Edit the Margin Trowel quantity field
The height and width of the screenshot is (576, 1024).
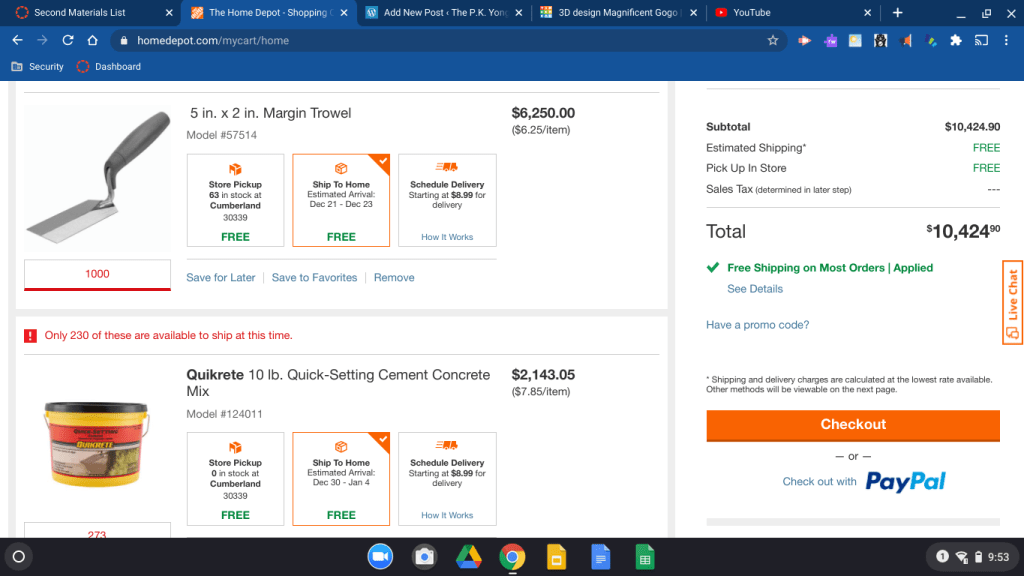[x=97, y=274]
